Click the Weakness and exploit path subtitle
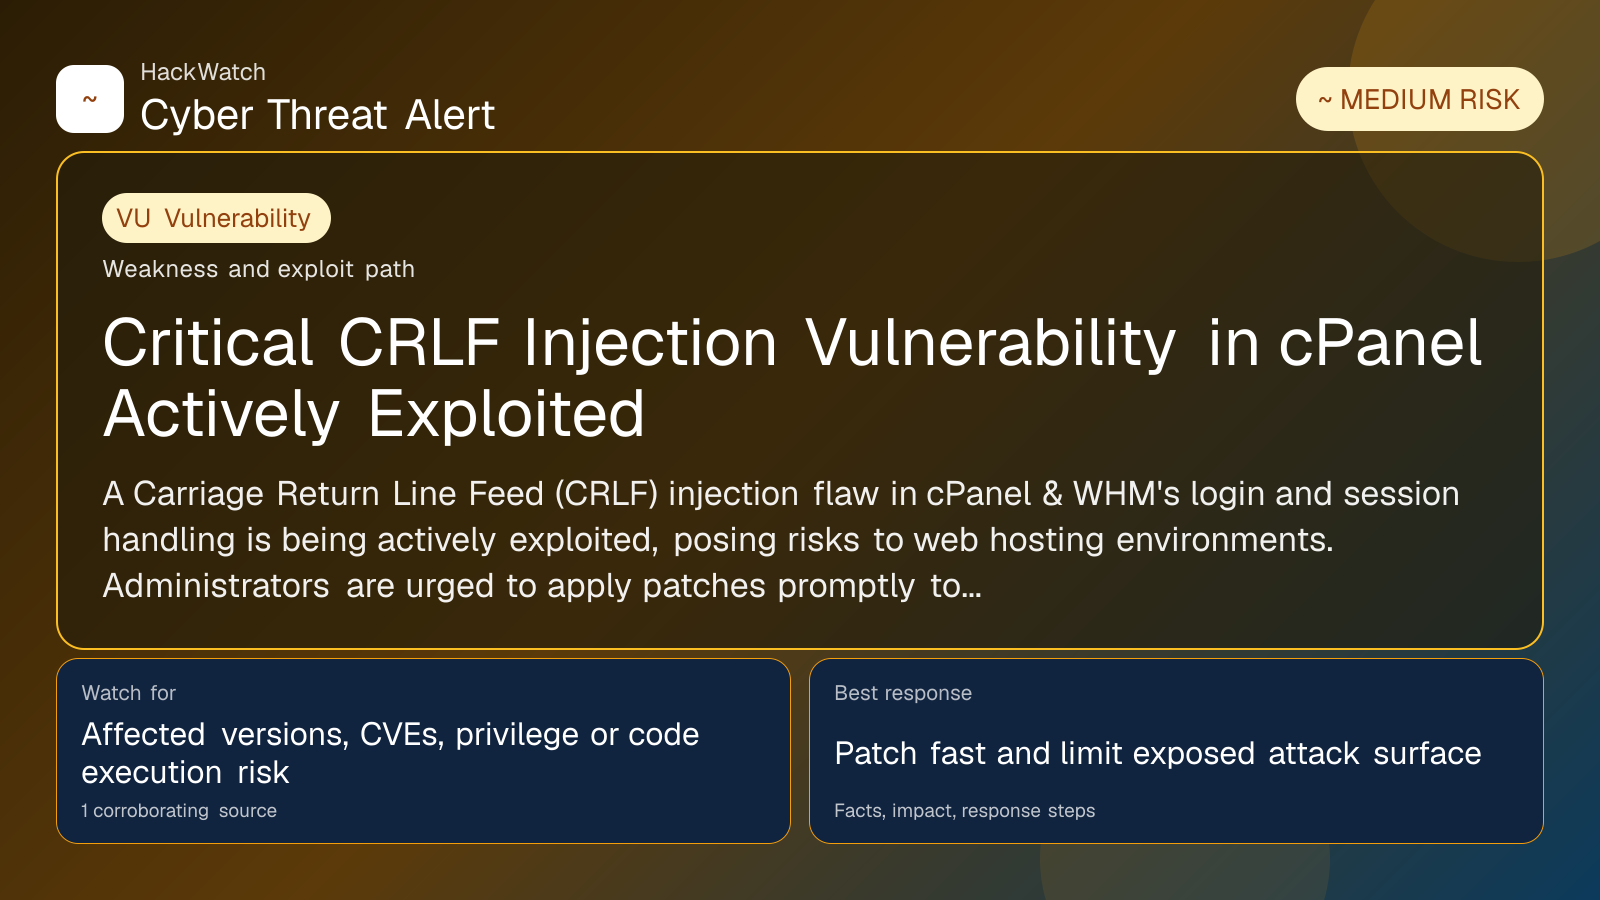This screenshot has height=900, width=1600. click(x=258, y=269)
